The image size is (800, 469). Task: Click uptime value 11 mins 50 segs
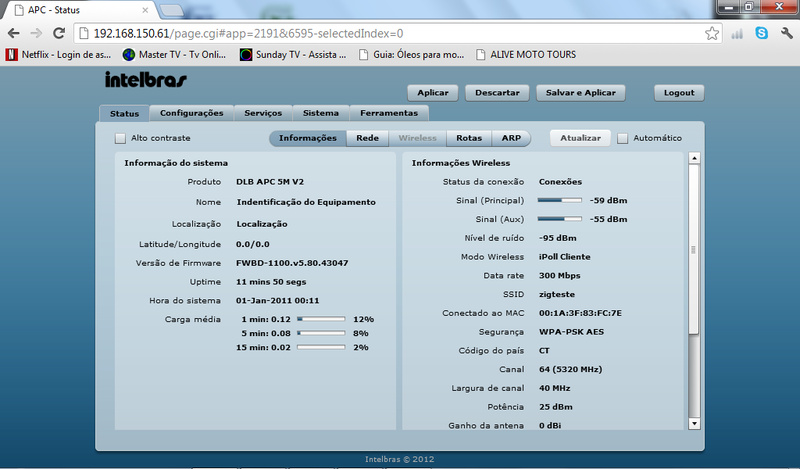tap(271, 282)
